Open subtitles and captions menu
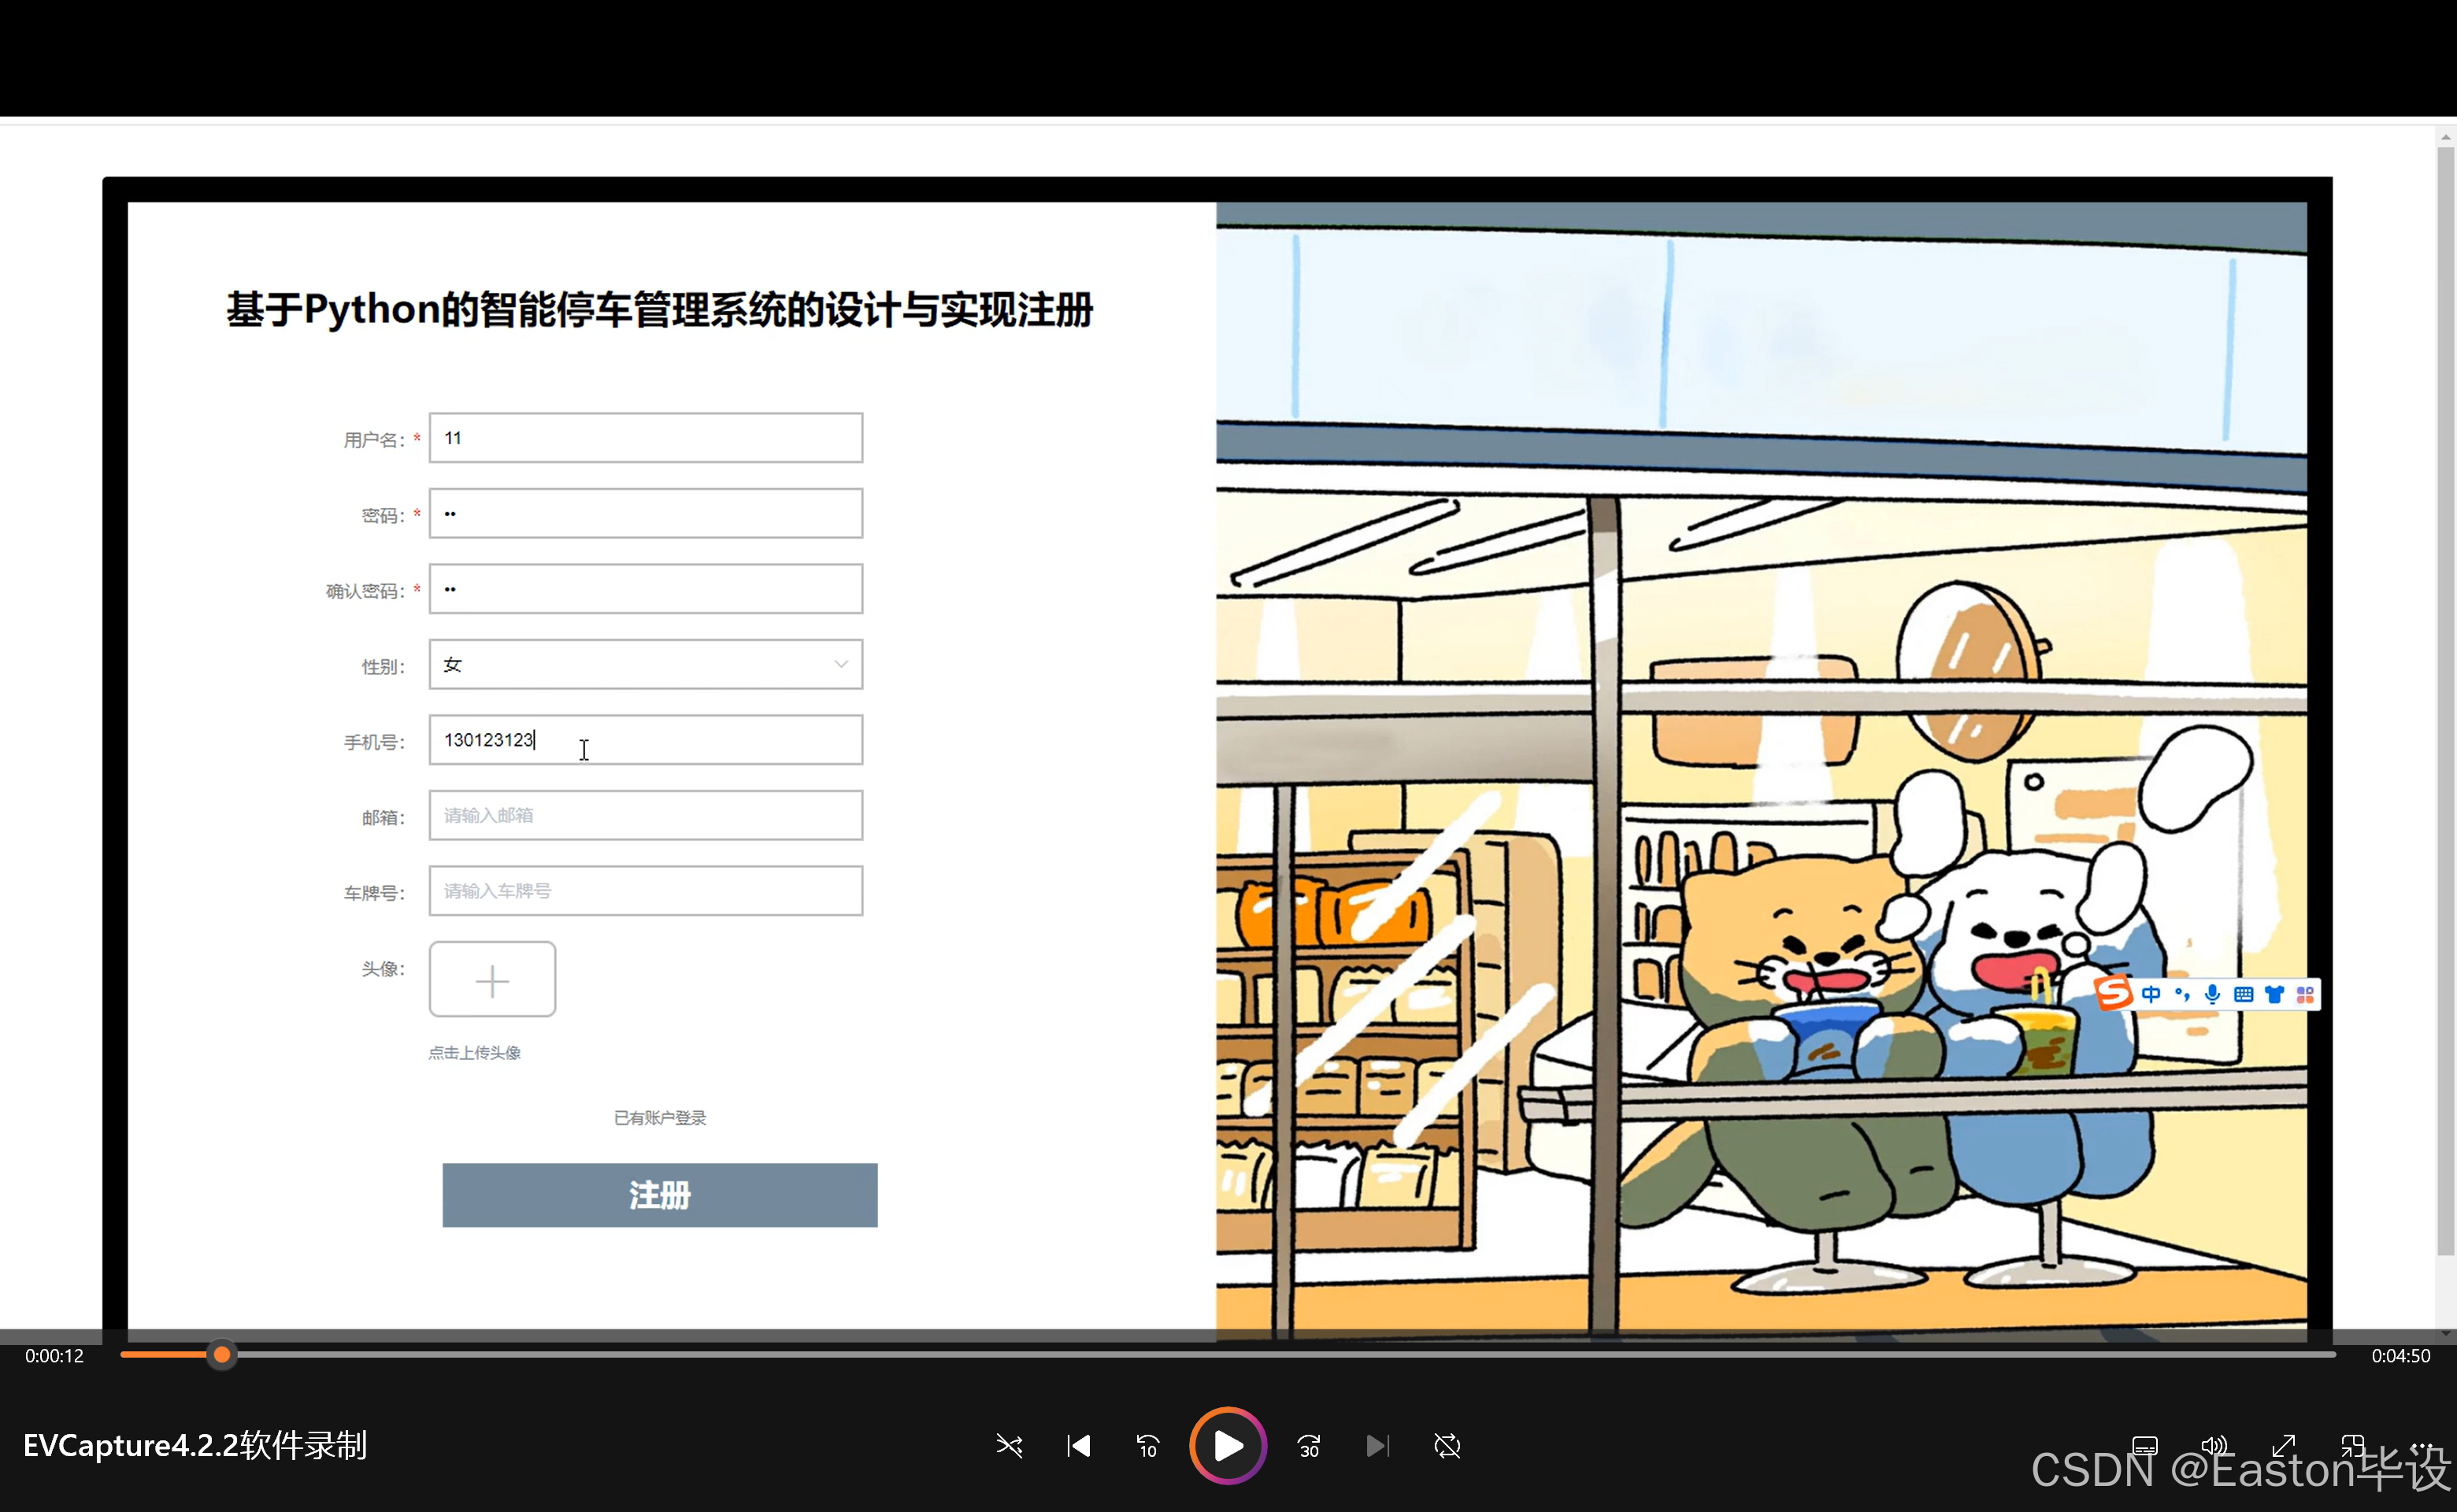 click(x=2145, y=1446)
